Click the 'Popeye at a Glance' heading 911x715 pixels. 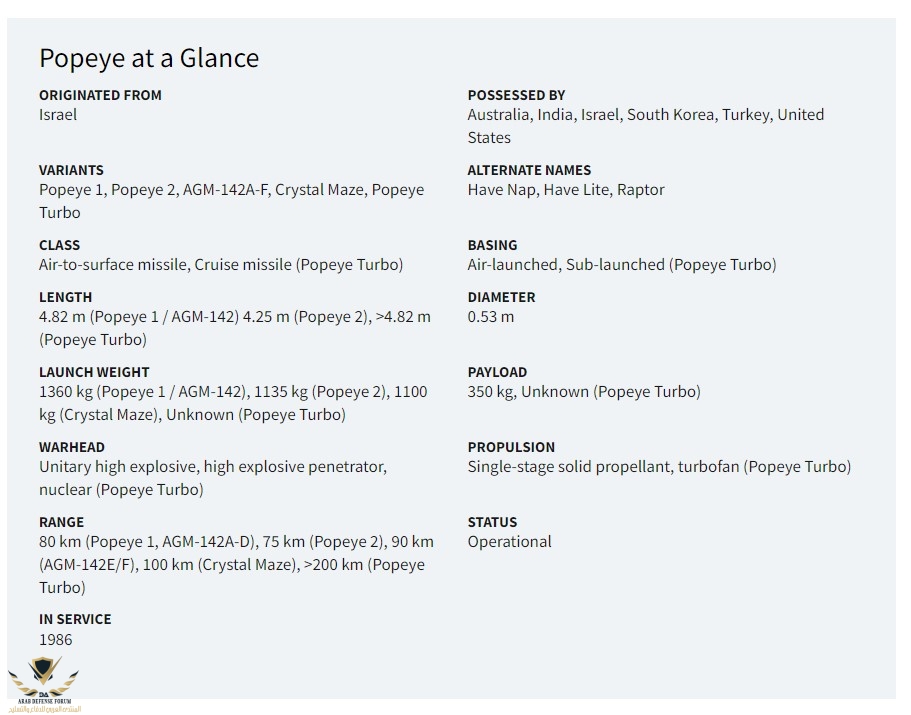click(x=149, y=58)
